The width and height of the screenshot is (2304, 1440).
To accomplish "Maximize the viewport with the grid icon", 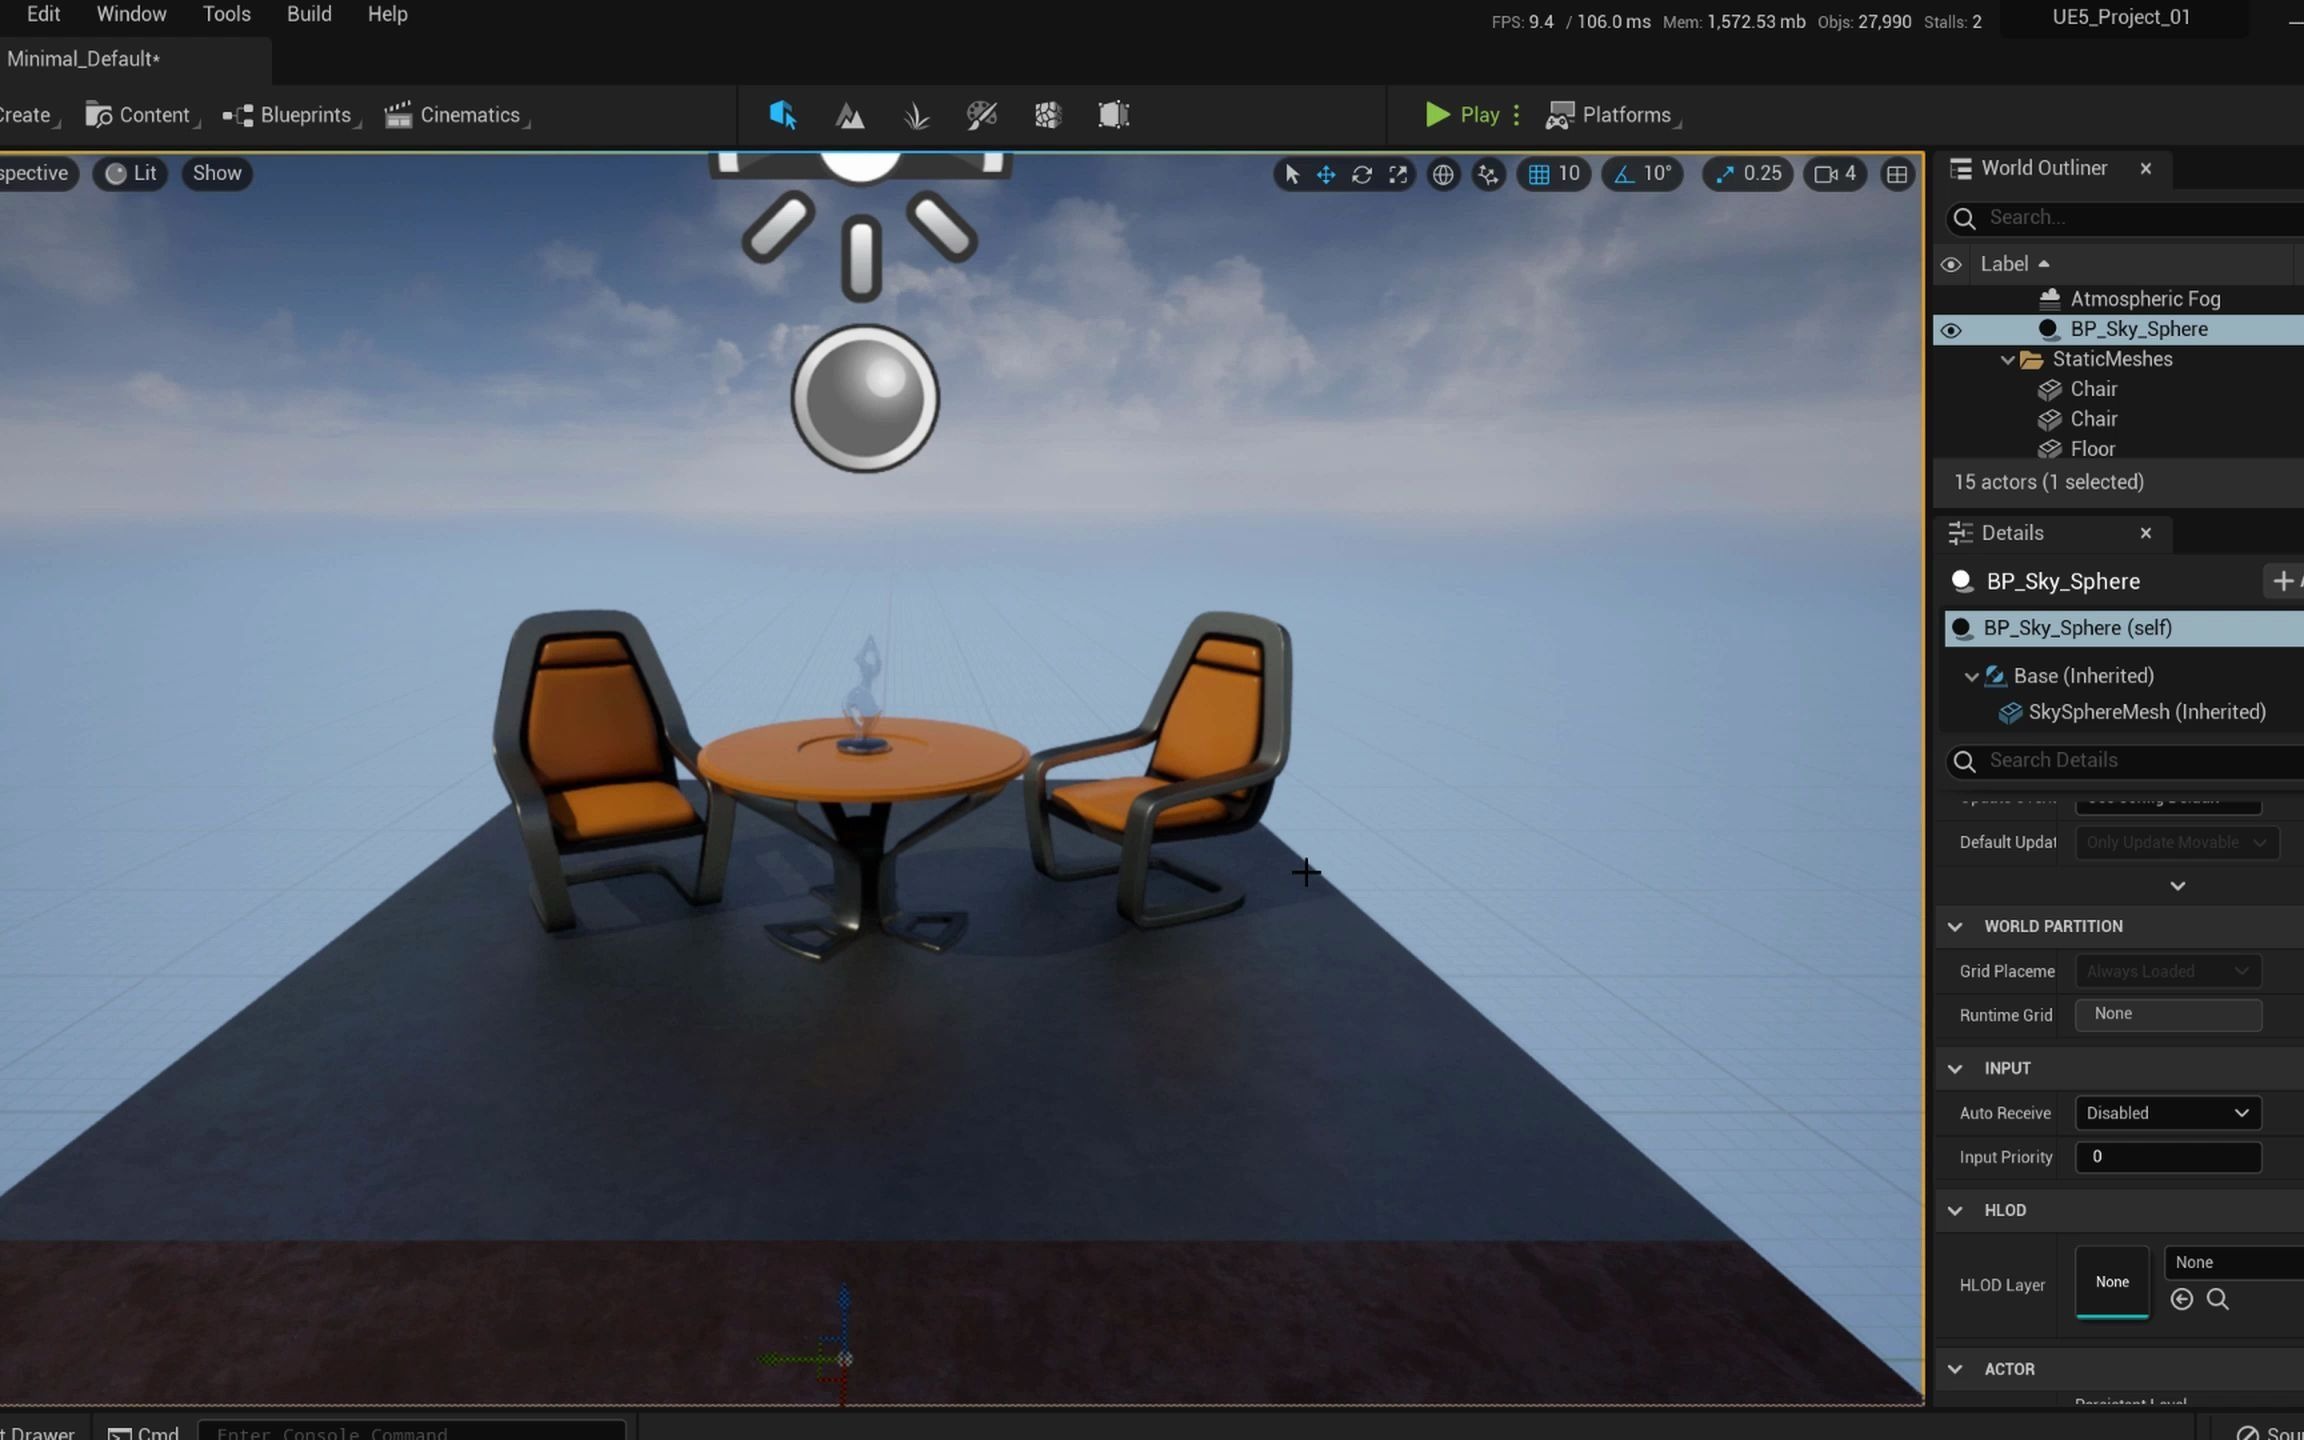I will click(1896, 174).
